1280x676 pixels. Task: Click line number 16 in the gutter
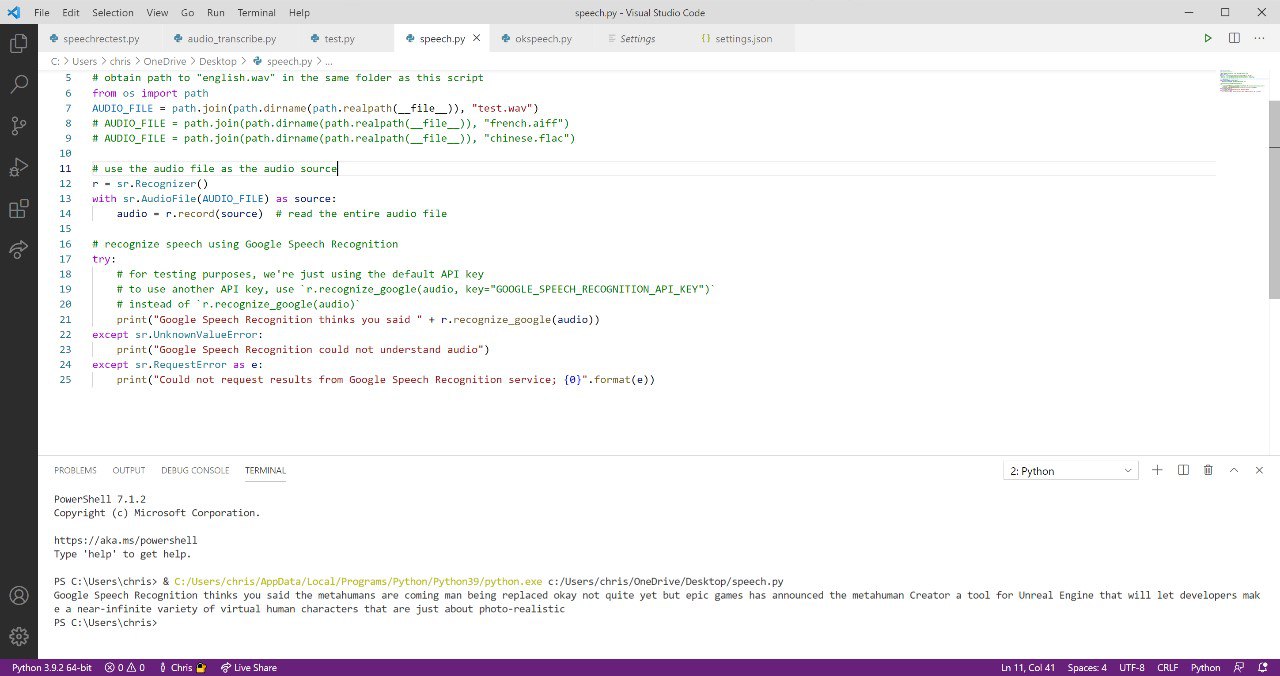(65, 244)
